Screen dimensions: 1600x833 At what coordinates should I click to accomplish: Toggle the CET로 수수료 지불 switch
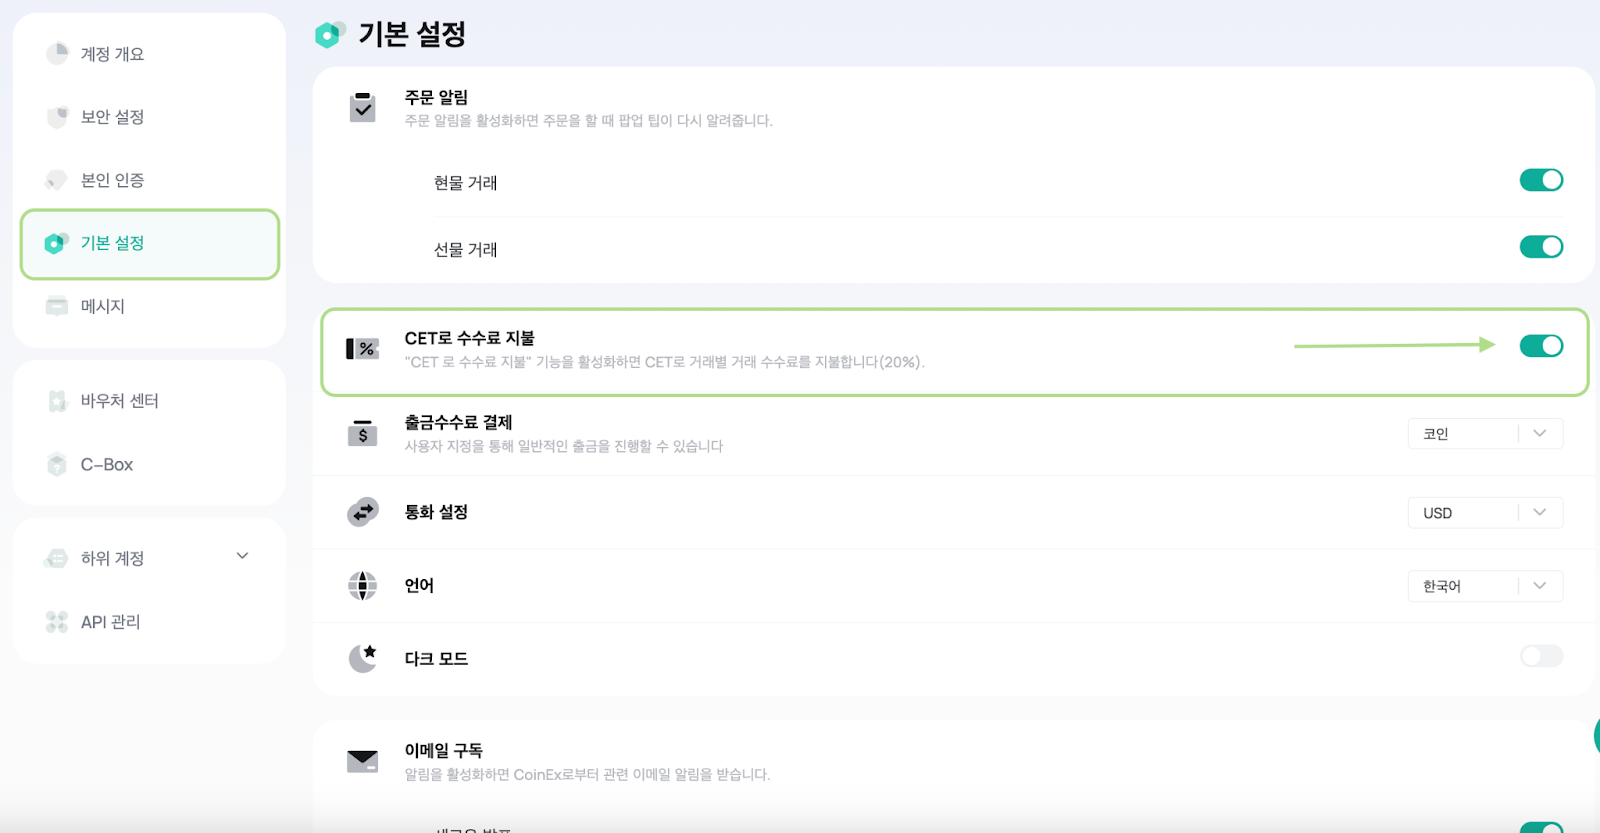click(x=1541, y=346)
